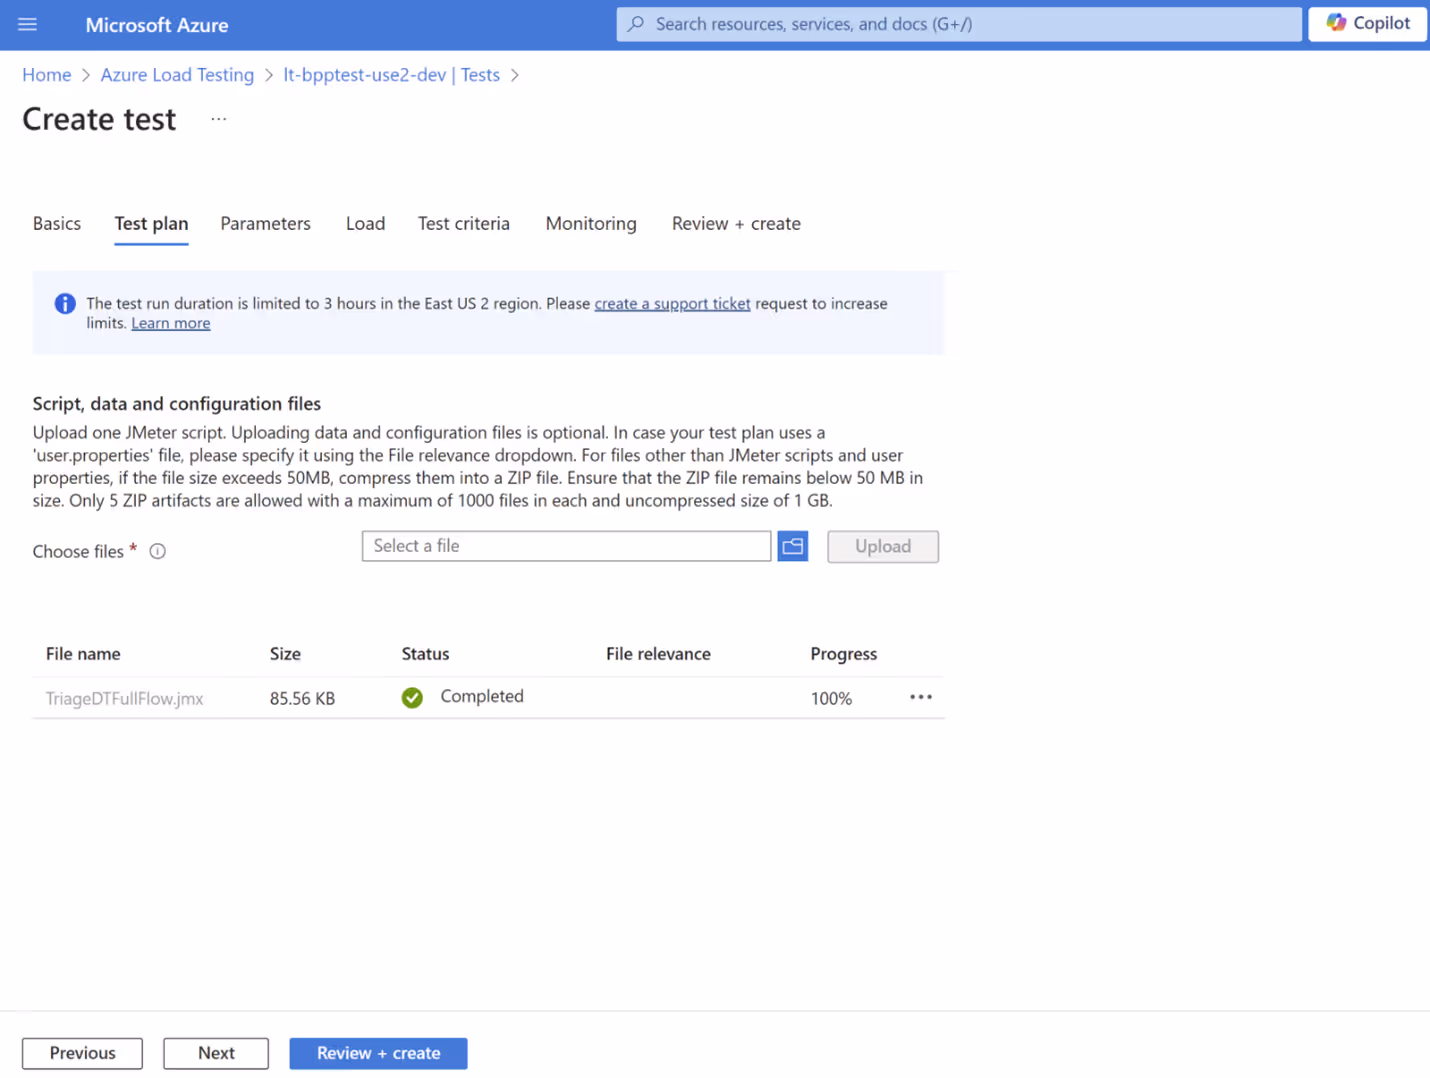Open the Test criteria tab
Viewport: 1430px width, 1078px height.
pyautogui.click(x=464, y=223)
